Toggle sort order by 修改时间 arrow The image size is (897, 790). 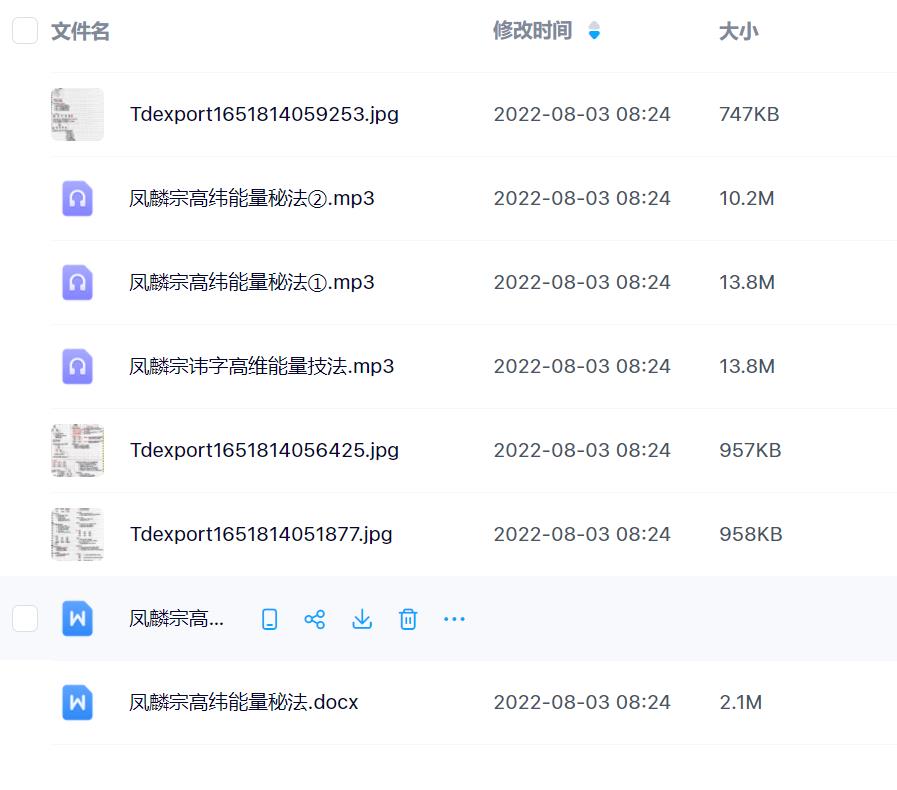594,31
